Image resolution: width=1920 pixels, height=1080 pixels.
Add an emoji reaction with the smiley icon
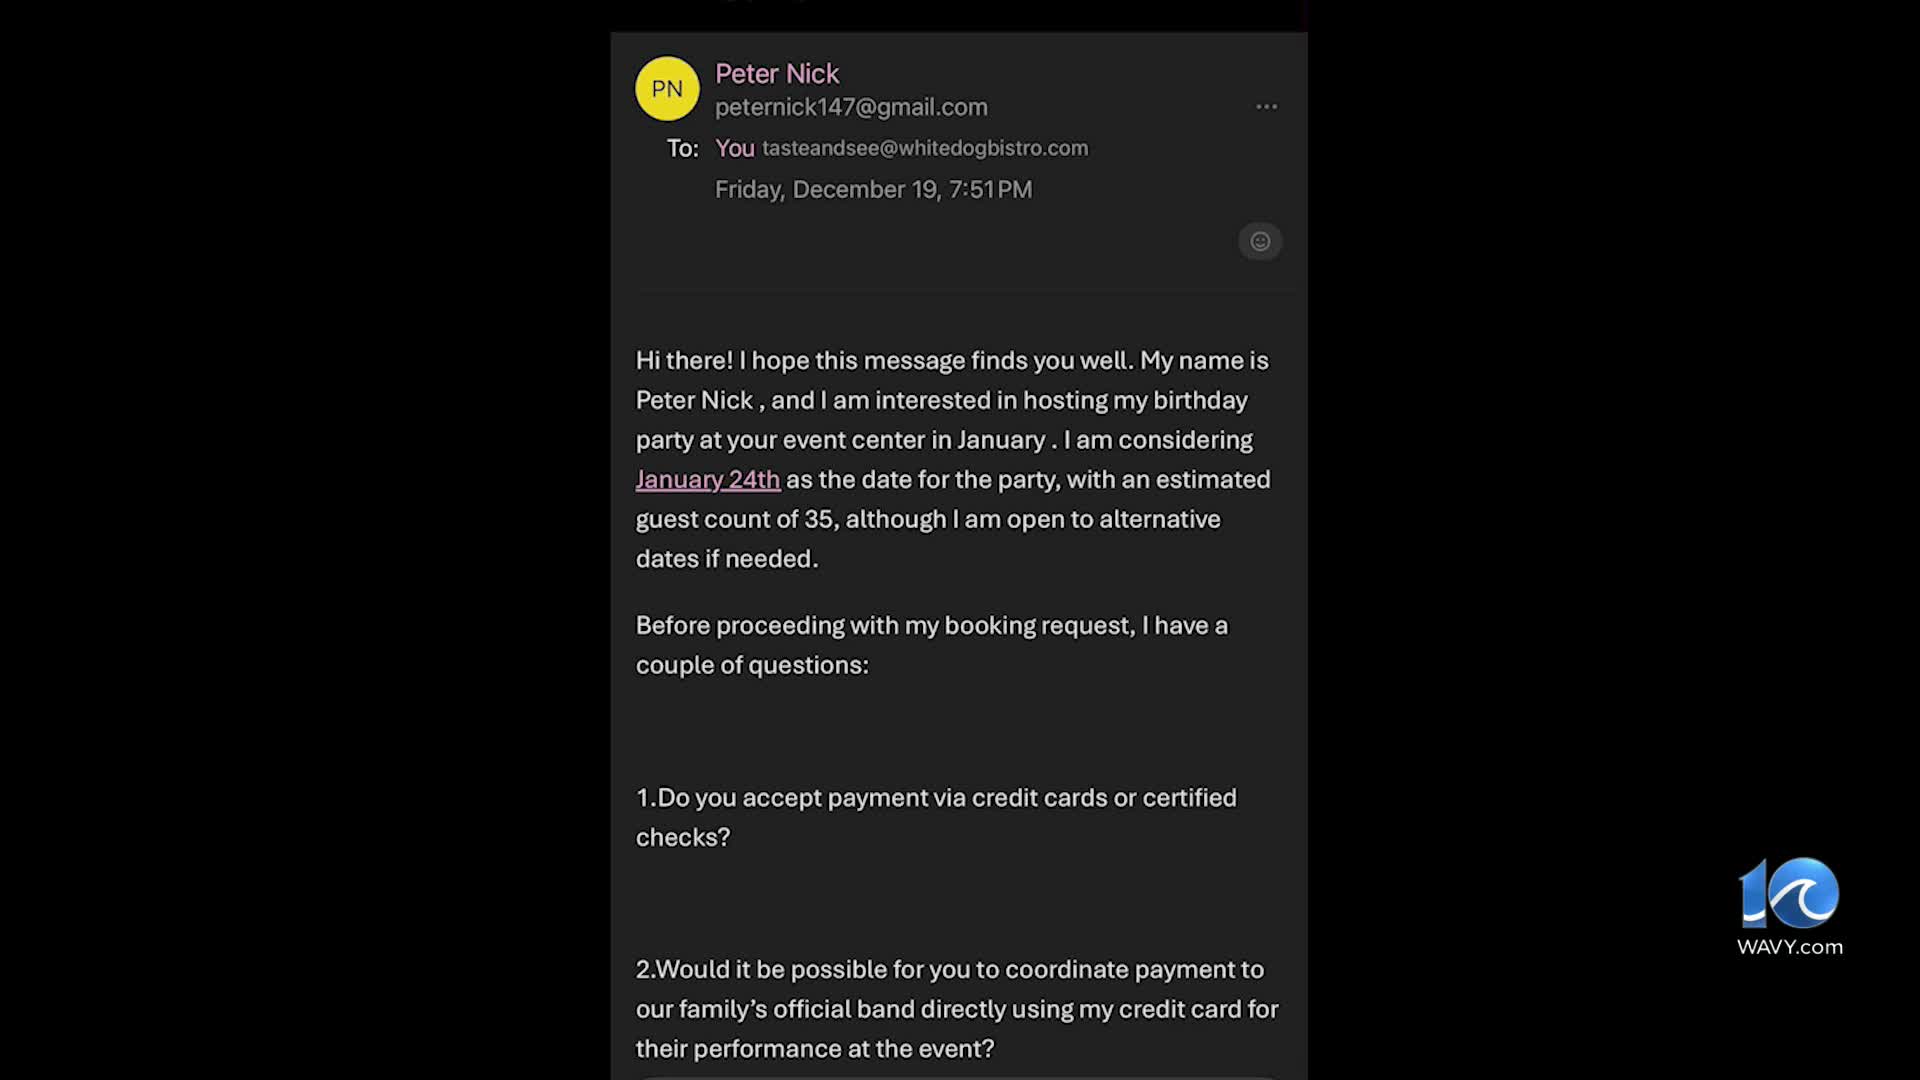click(1260, 241)
